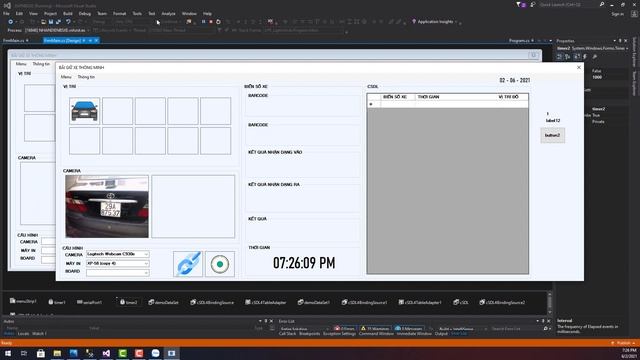
Task: Click the Properties panel Events lightning icon
Action: click(585, 57)
